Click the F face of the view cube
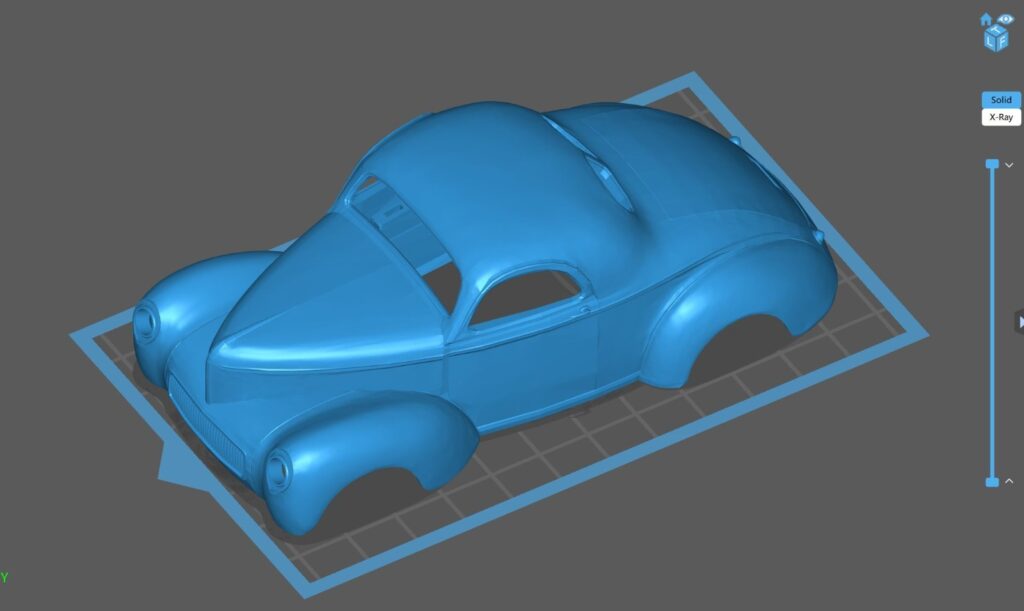This screenshot has height=611, width=1024. (x=1002, y=42)
